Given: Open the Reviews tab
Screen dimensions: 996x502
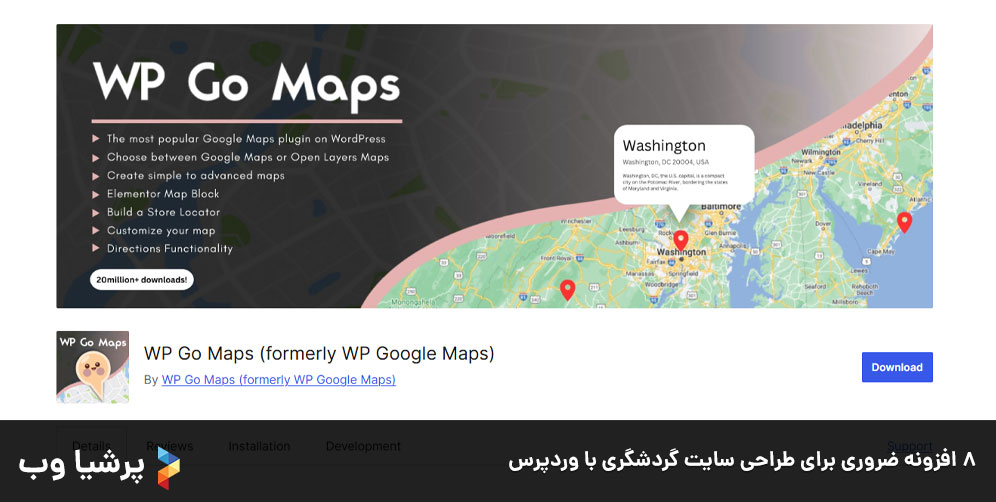Looking at the screenshot, I should (169, 446).
